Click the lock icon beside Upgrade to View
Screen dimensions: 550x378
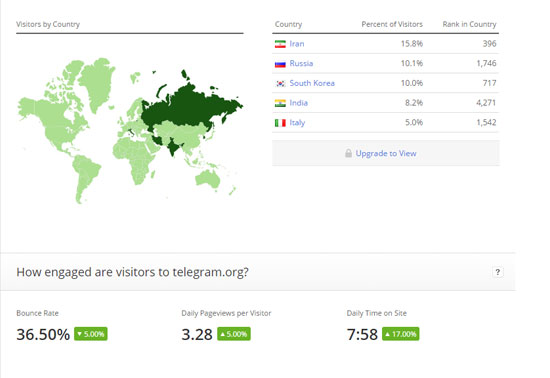348,153
